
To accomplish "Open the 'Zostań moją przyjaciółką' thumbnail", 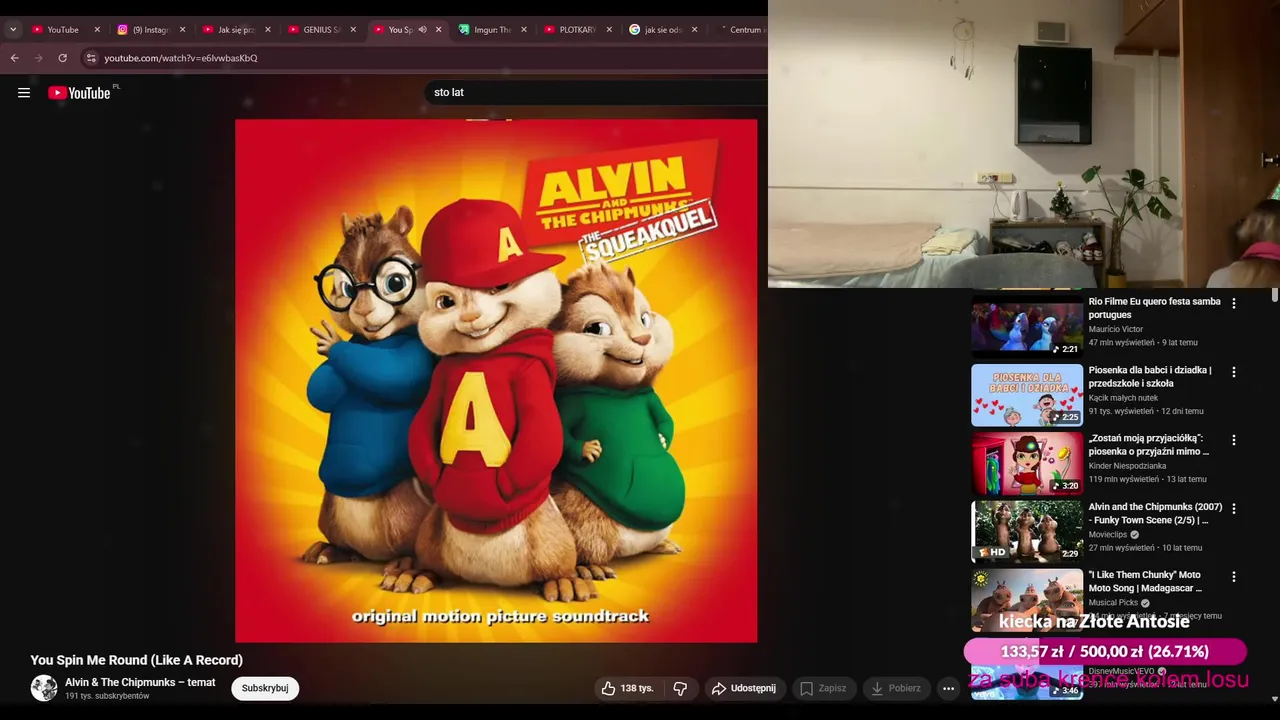I will click(x=1027, y=463).
